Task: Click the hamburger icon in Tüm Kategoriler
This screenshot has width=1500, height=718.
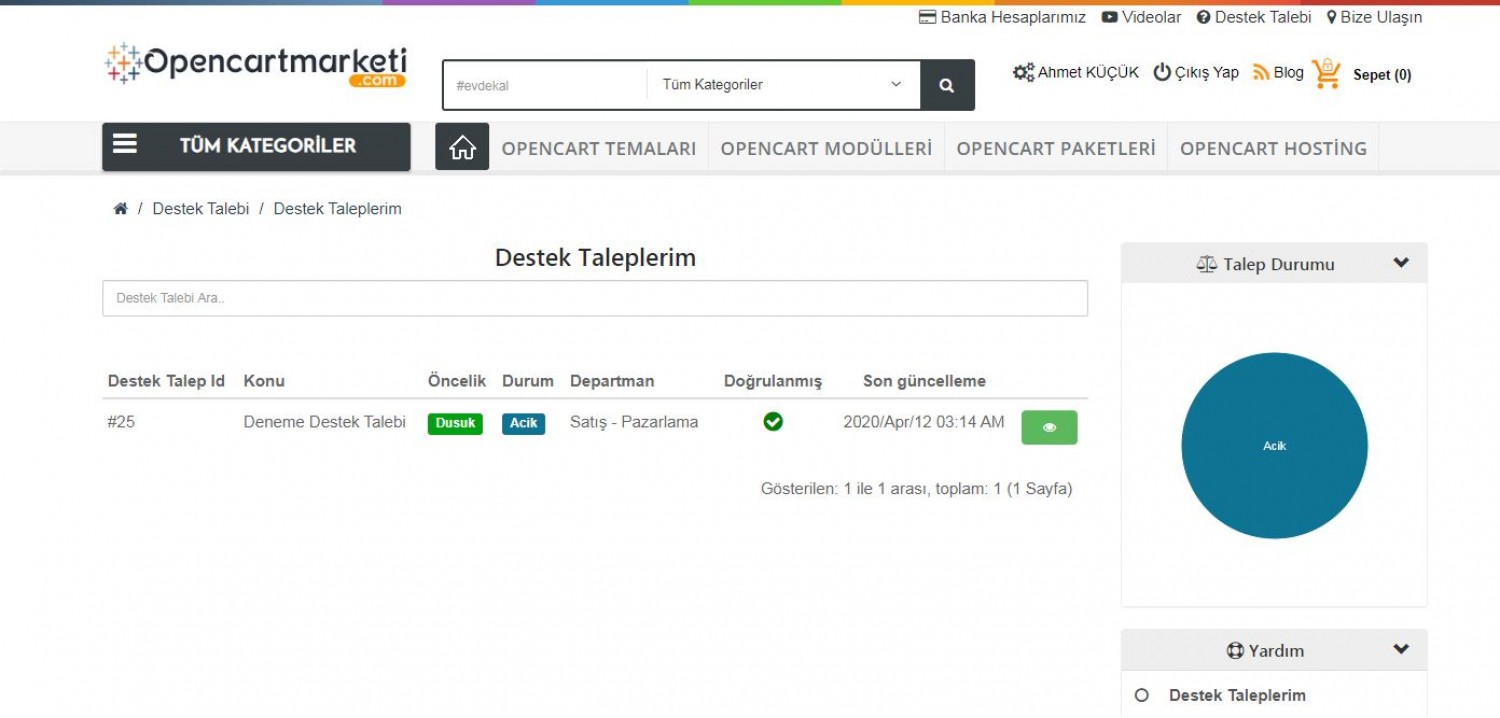Action: pos(125,144)
